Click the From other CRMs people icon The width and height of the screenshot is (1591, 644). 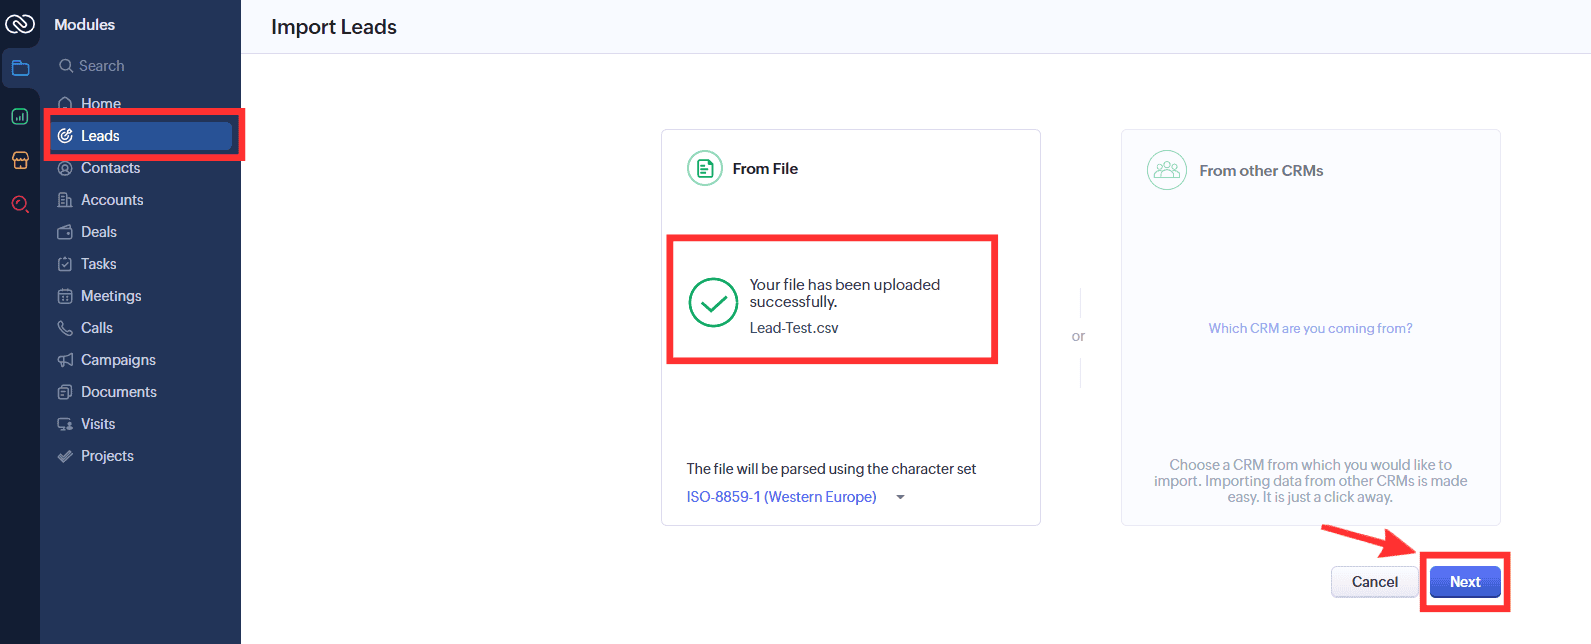(1166, 170)
